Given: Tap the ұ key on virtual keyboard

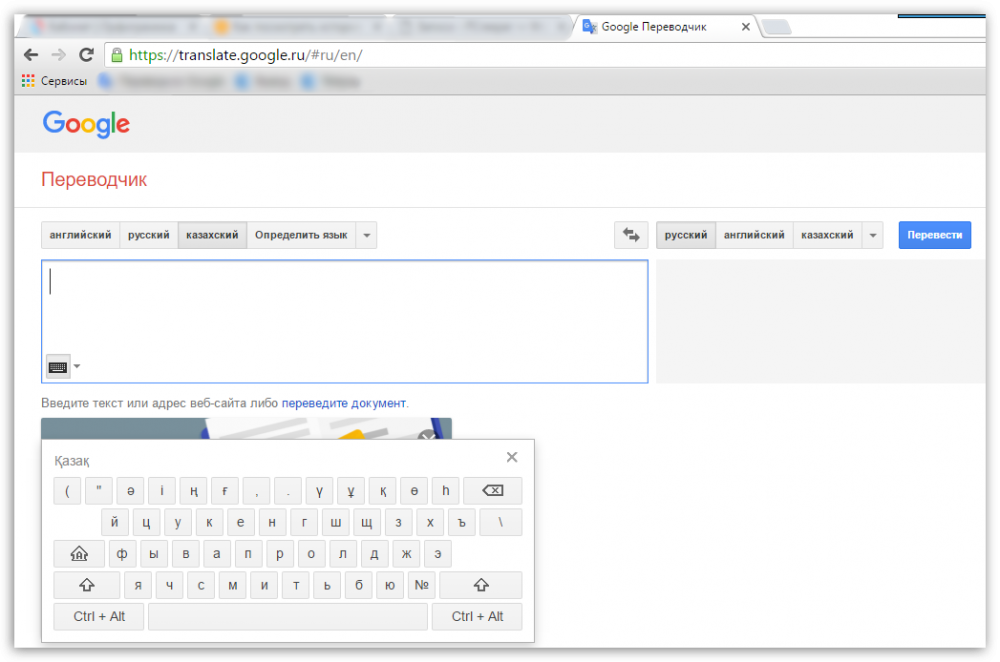Looking at the screenshot, I should click(351, 490).
